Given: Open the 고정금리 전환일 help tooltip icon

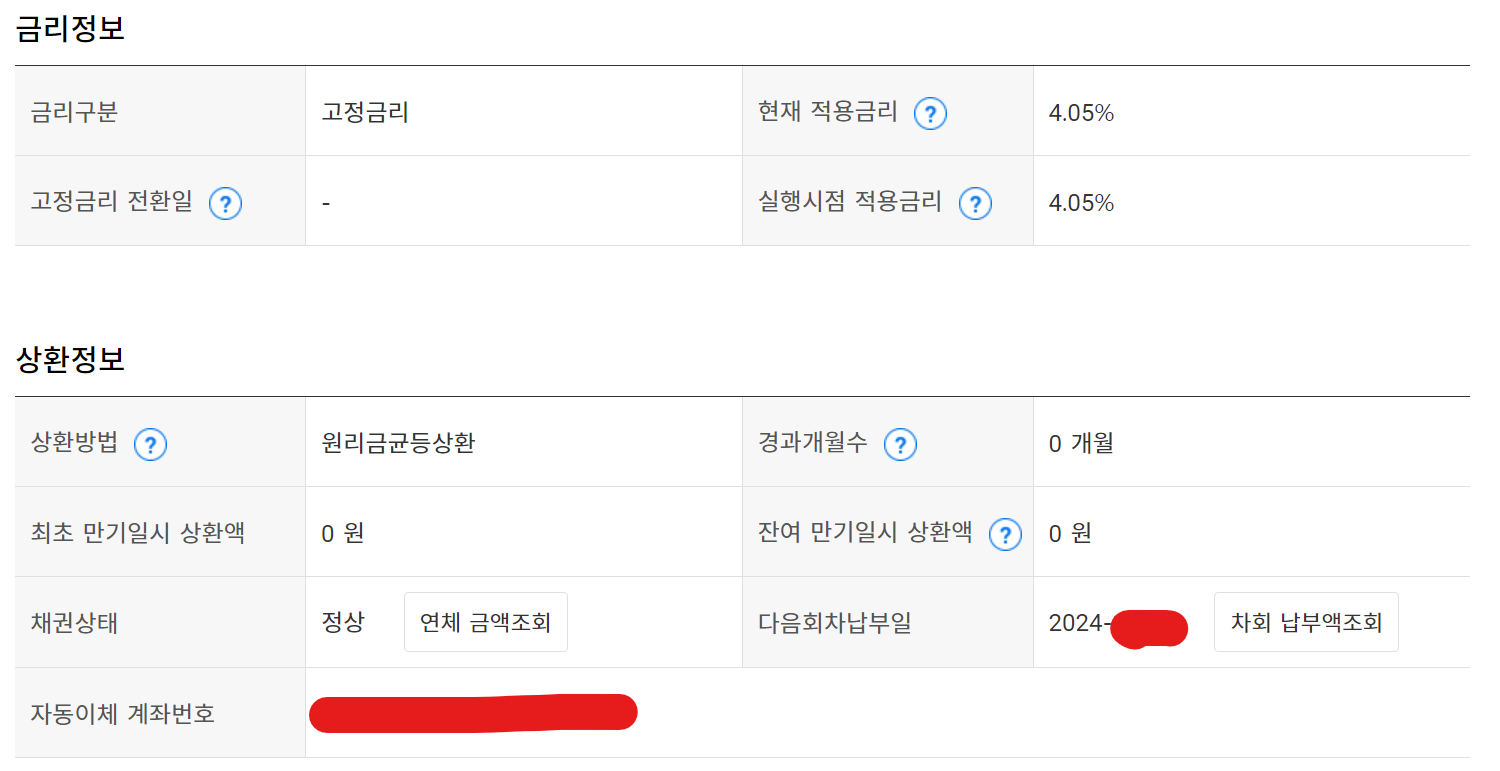Looking at the screenshot, I should 225,204.
